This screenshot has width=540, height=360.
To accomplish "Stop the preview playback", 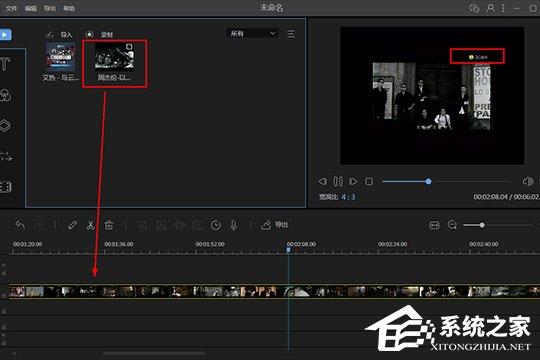I will pyautogui.click(x=369, y=182).
